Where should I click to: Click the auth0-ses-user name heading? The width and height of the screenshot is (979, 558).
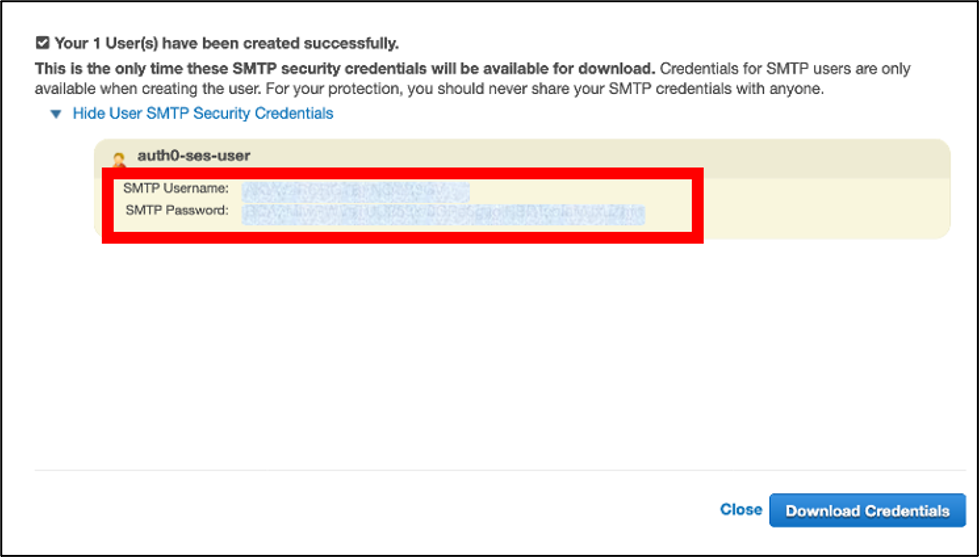[194, 155]
